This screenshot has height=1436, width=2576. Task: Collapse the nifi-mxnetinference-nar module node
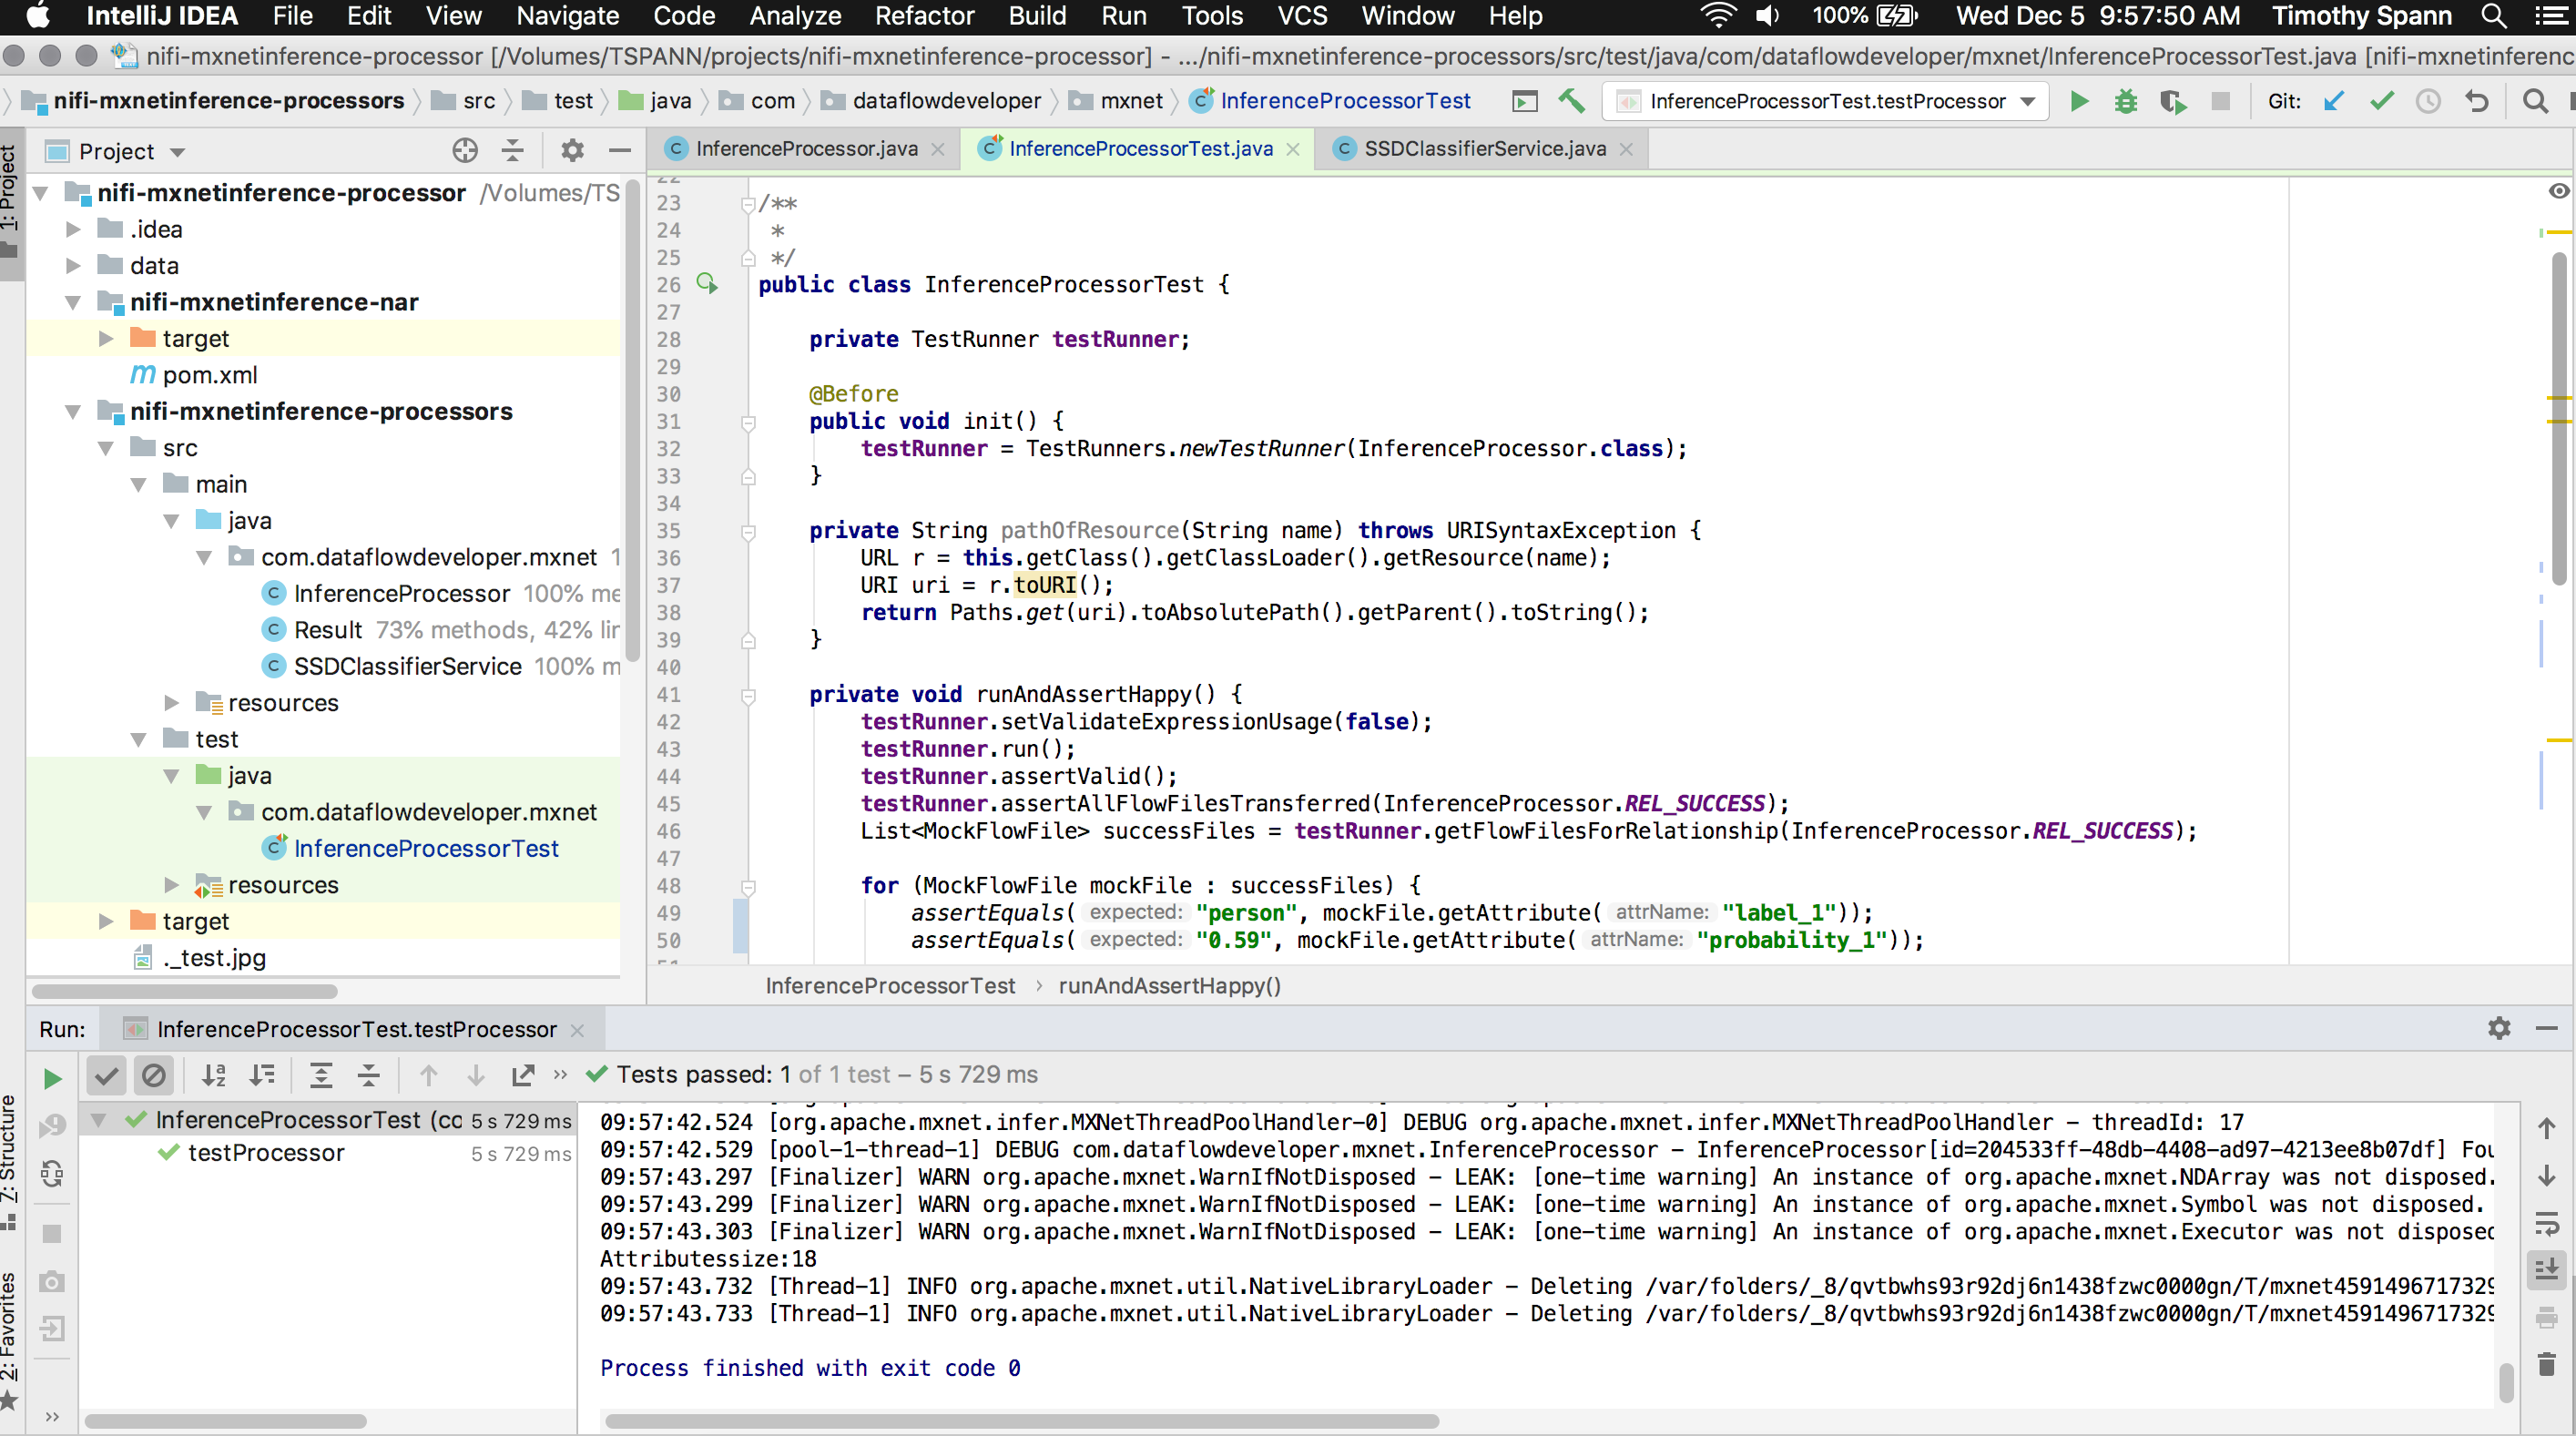click(73, 302)
